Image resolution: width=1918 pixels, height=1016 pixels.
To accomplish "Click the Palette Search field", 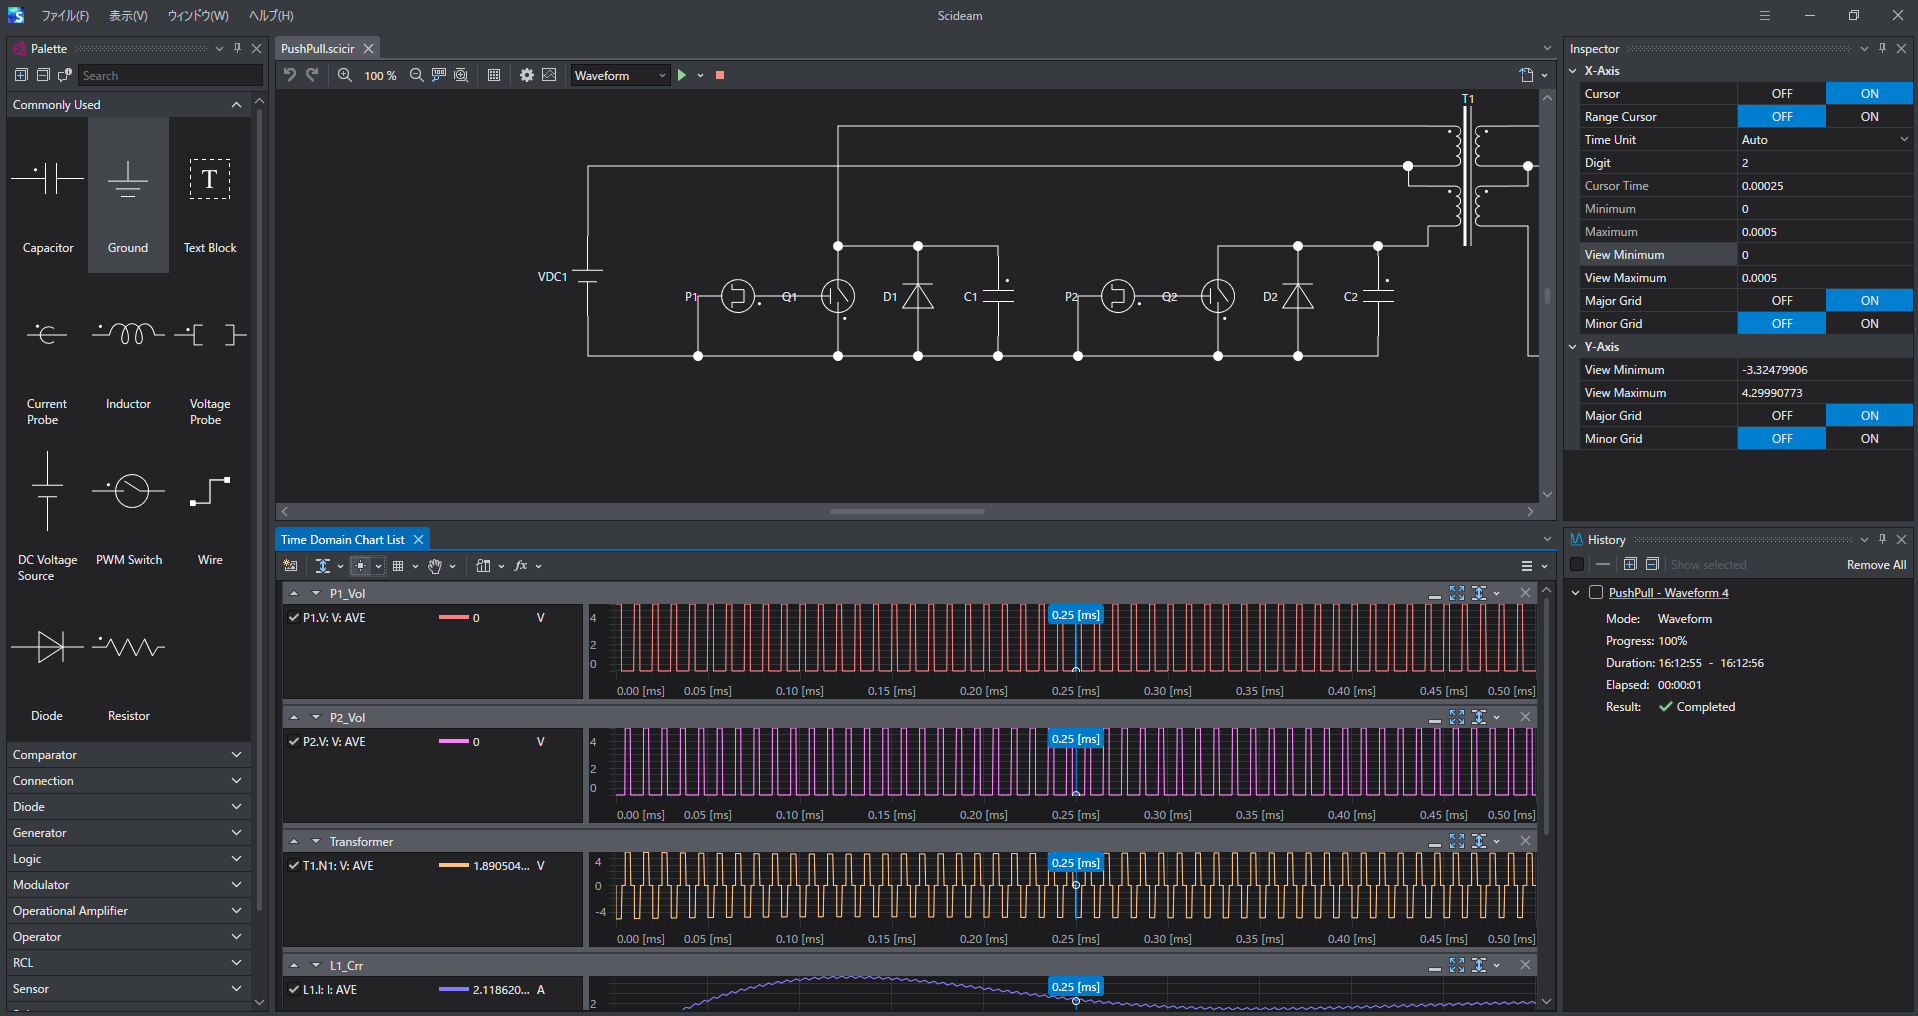I will tap(171, 76).
